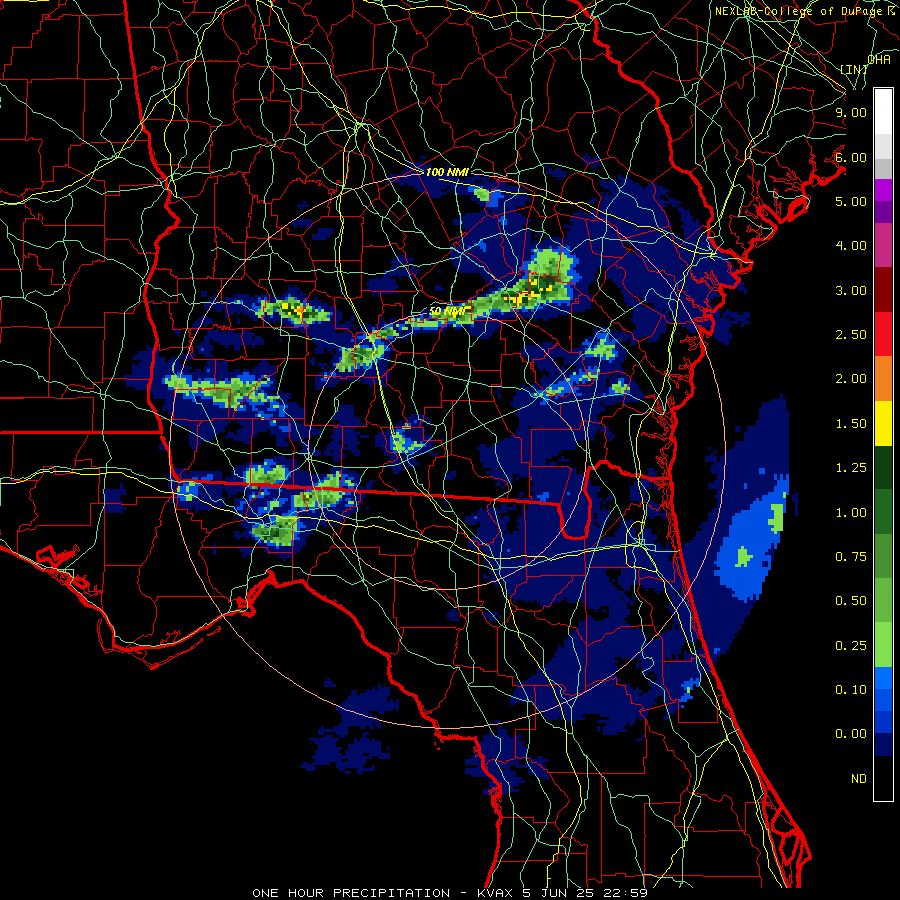Click the ND legend label
The height and width of the screenshot is (900, 900).
(x=859, y=779)
